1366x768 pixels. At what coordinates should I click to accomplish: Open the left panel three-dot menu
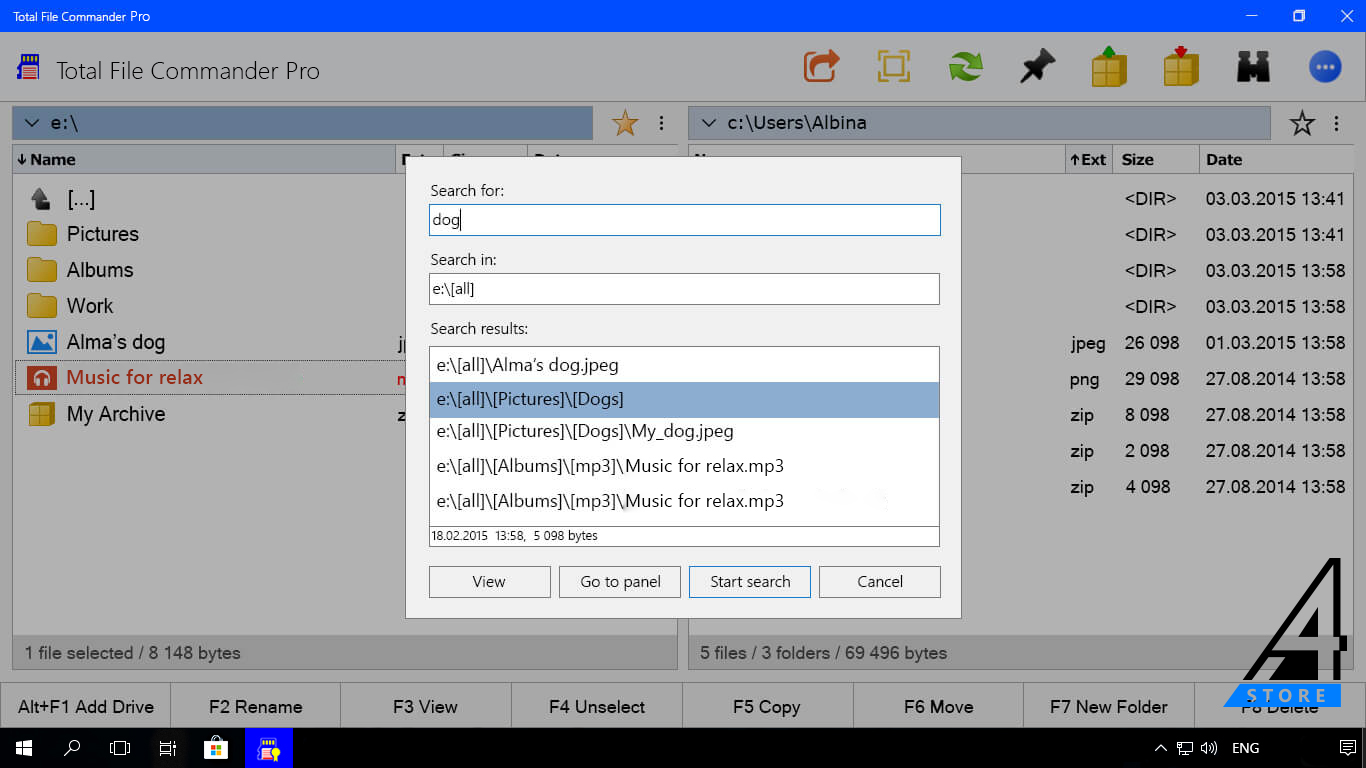coord(661,123)
